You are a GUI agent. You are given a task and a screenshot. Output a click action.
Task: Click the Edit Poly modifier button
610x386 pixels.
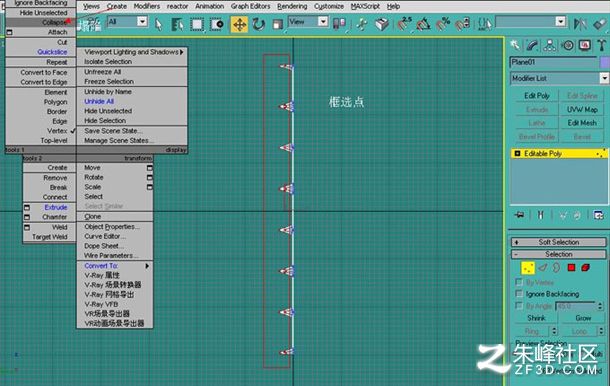click(536, 96)
